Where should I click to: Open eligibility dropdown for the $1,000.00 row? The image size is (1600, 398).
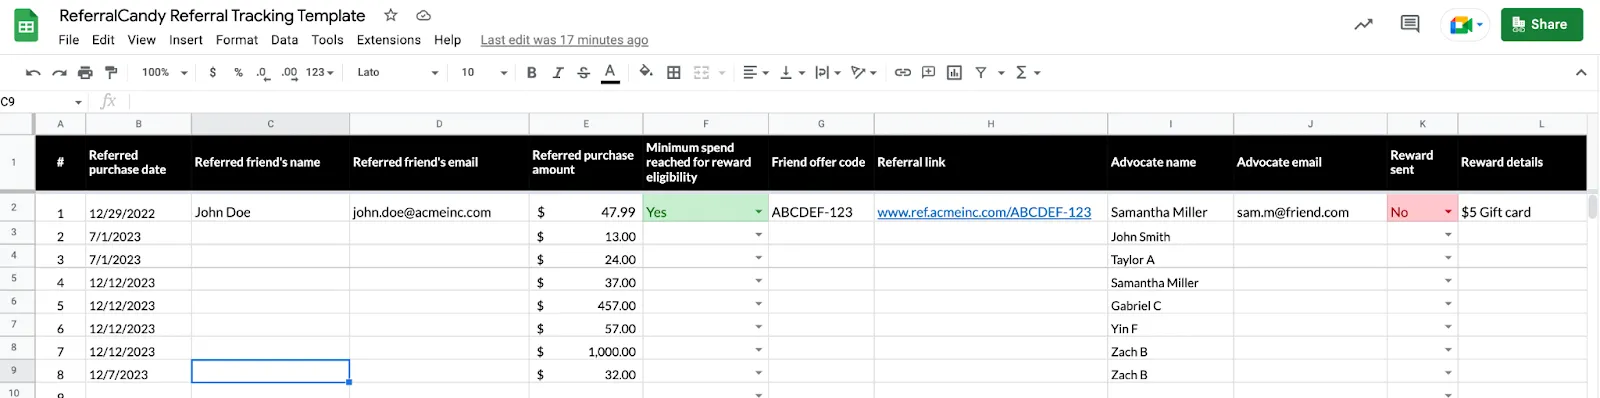coord(759,350)
